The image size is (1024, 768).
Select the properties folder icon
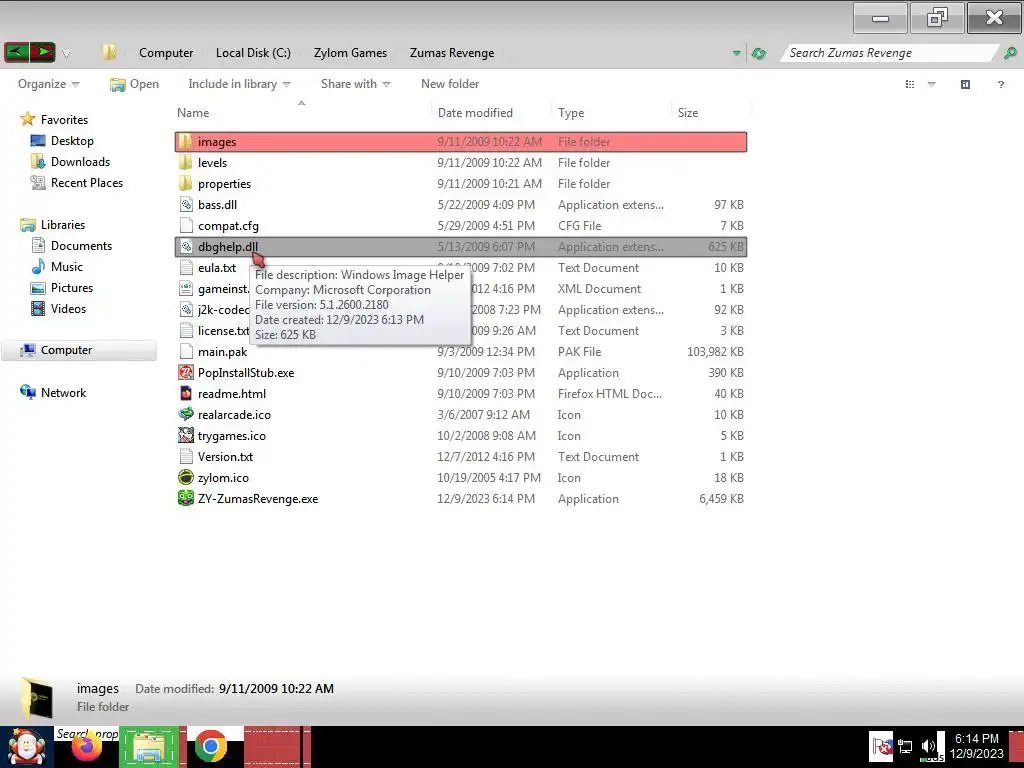tap(185, 184)
